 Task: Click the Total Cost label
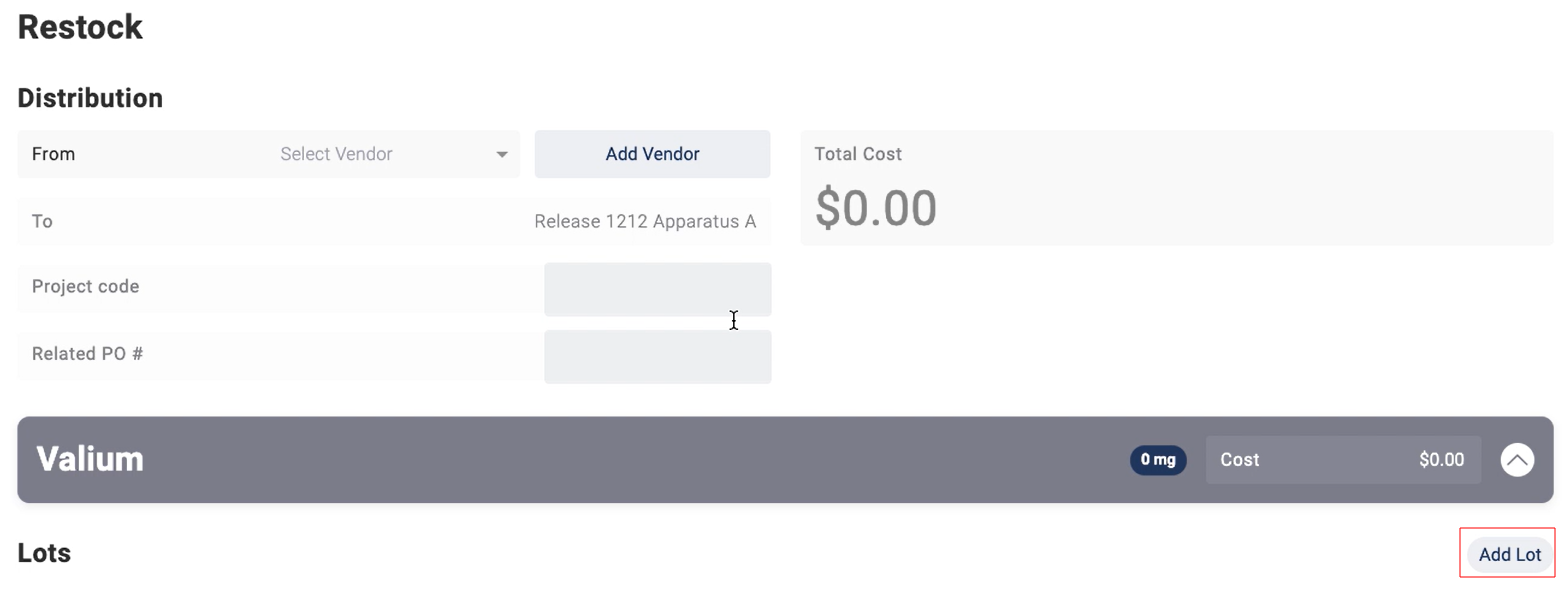click(x=858, y=154)
